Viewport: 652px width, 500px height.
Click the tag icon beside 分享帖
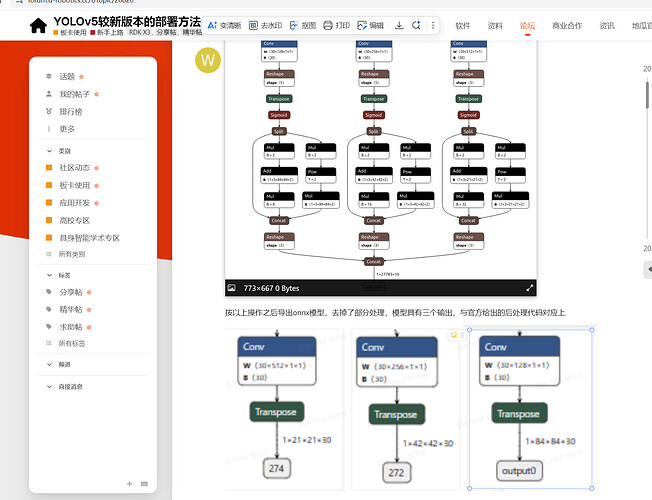[49, 292]
